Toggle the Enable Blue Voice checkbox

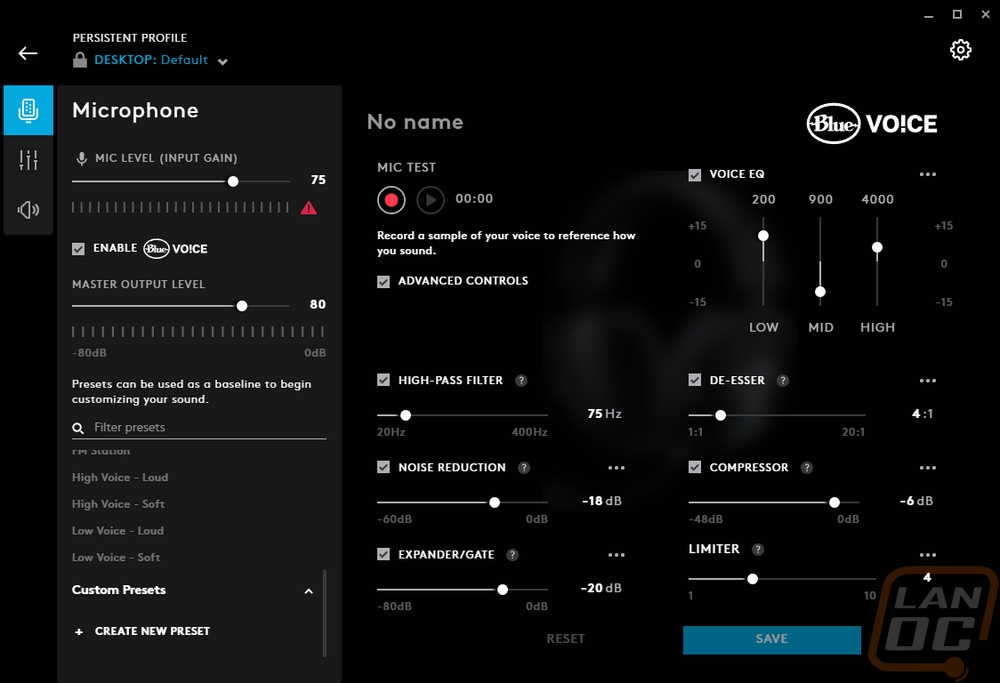point(79,249)
